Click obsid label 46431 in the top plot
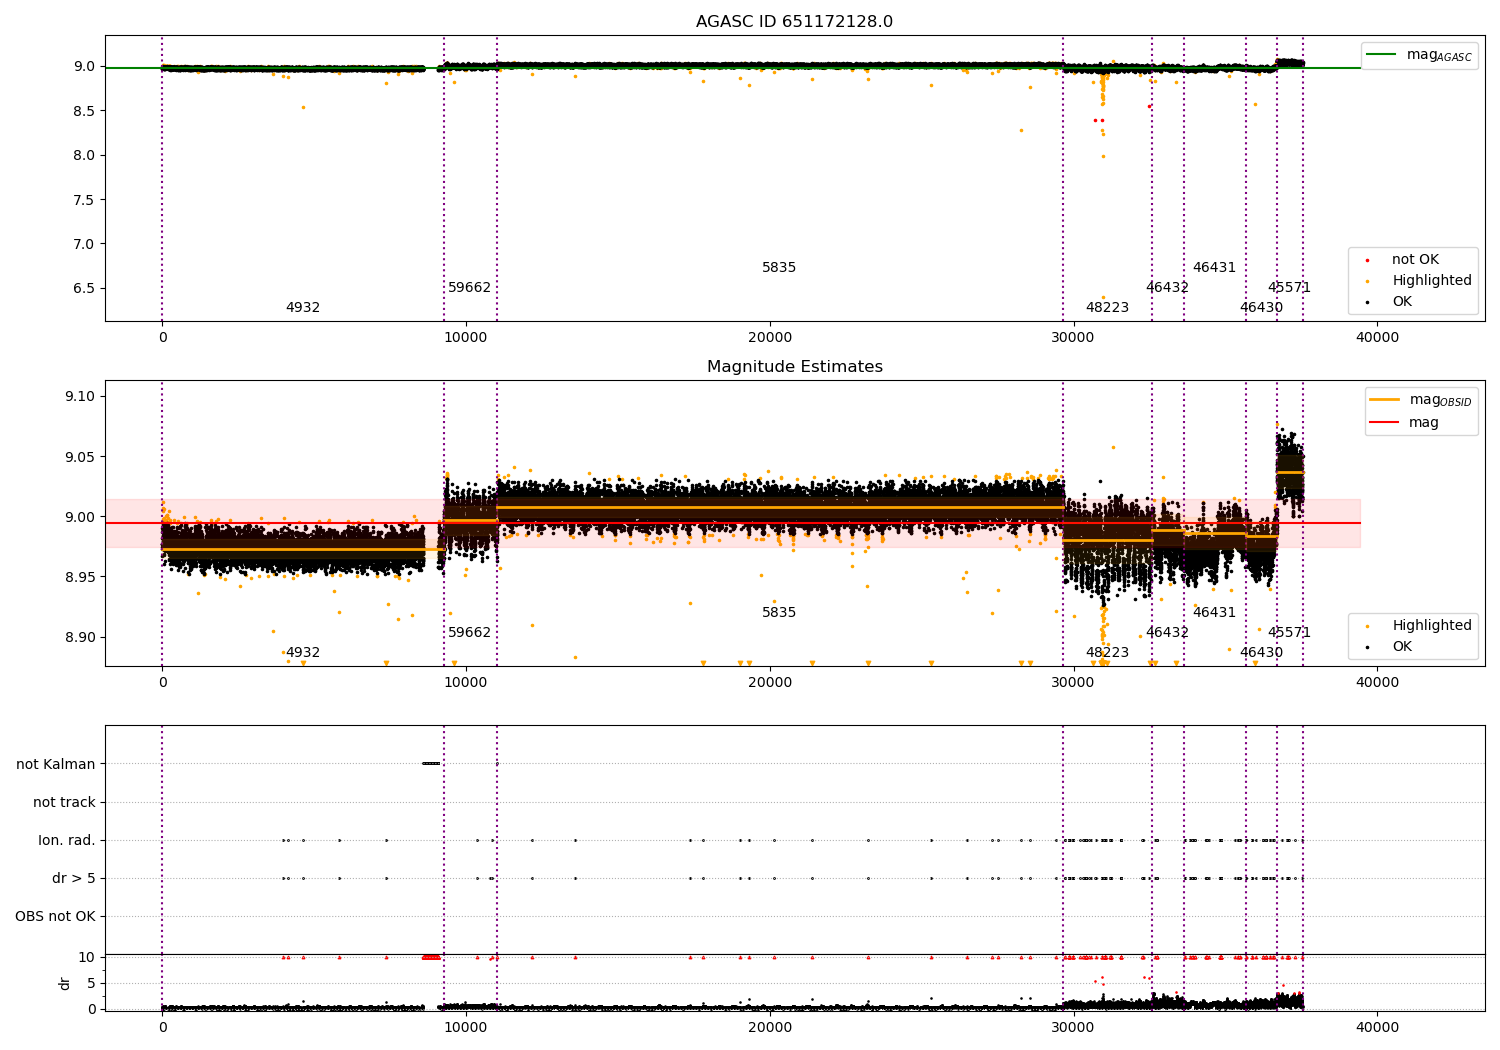1500x1050 pixels. coord(1214,268)
